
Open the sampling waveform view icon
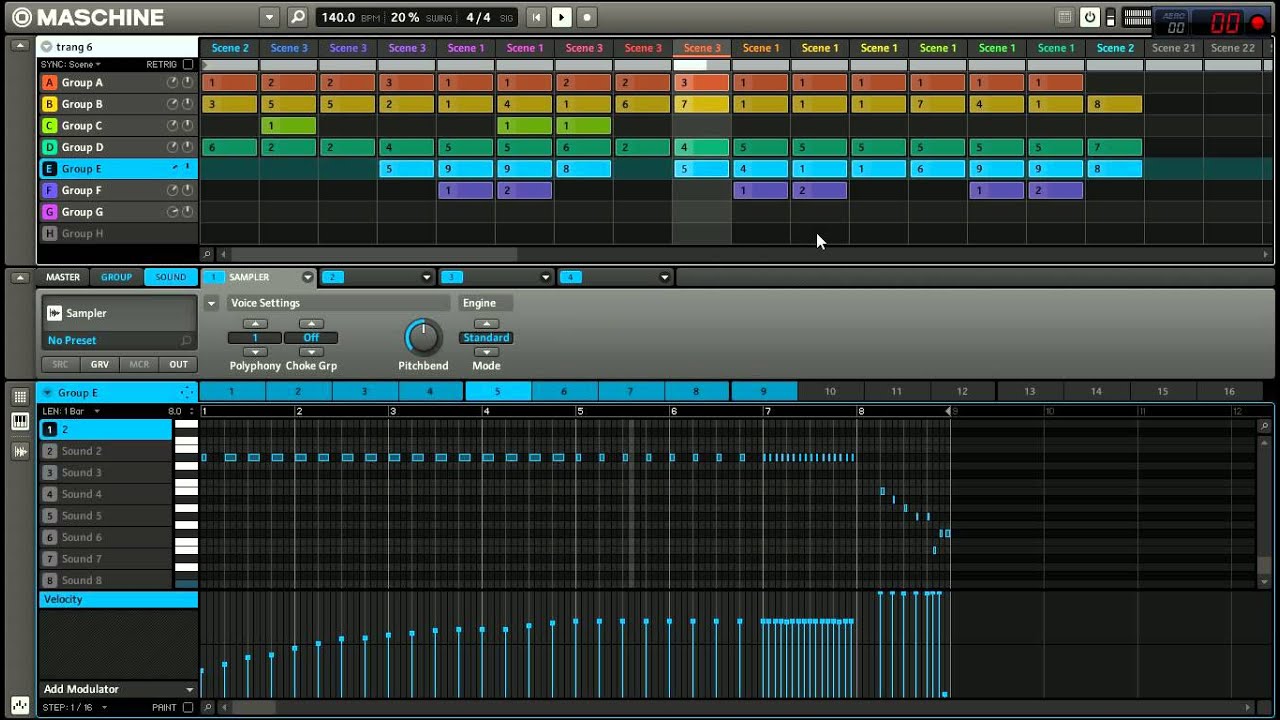coord(19,451)
